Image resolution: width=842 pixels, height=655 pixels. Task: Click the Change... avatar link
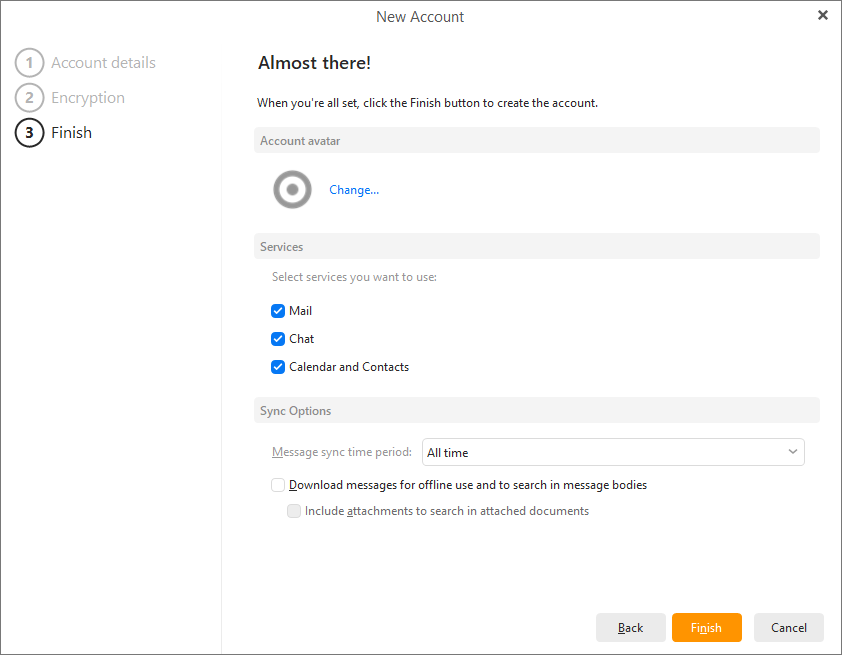[354, 190]
